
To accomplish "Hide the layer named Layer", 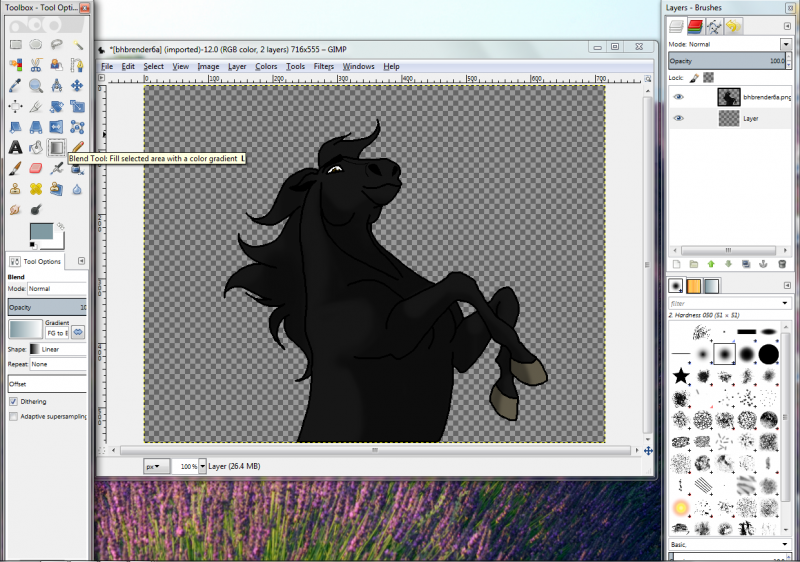I will coord(679,118).
